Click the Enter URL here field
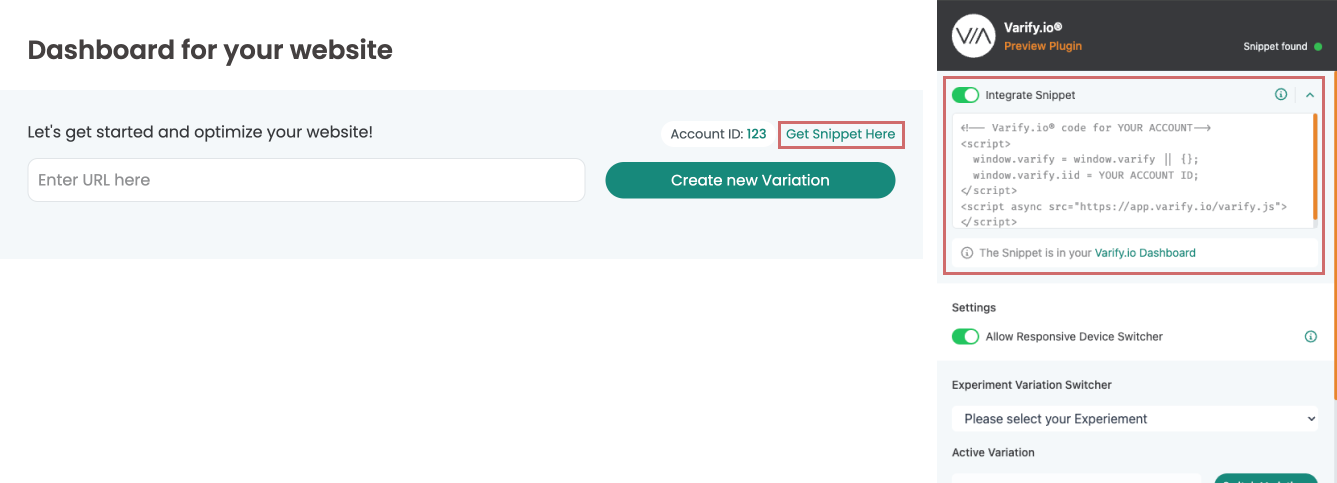 306,180
